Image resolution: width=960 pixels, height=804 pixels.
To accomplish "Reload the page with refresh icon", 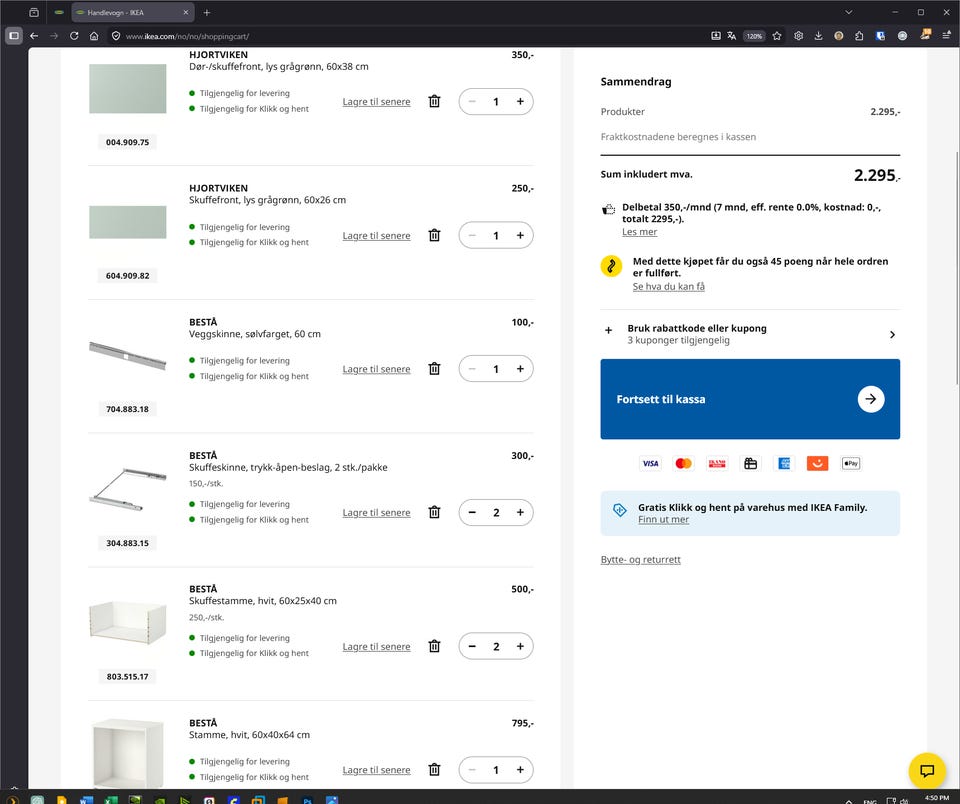I will [x=74, y=36].
